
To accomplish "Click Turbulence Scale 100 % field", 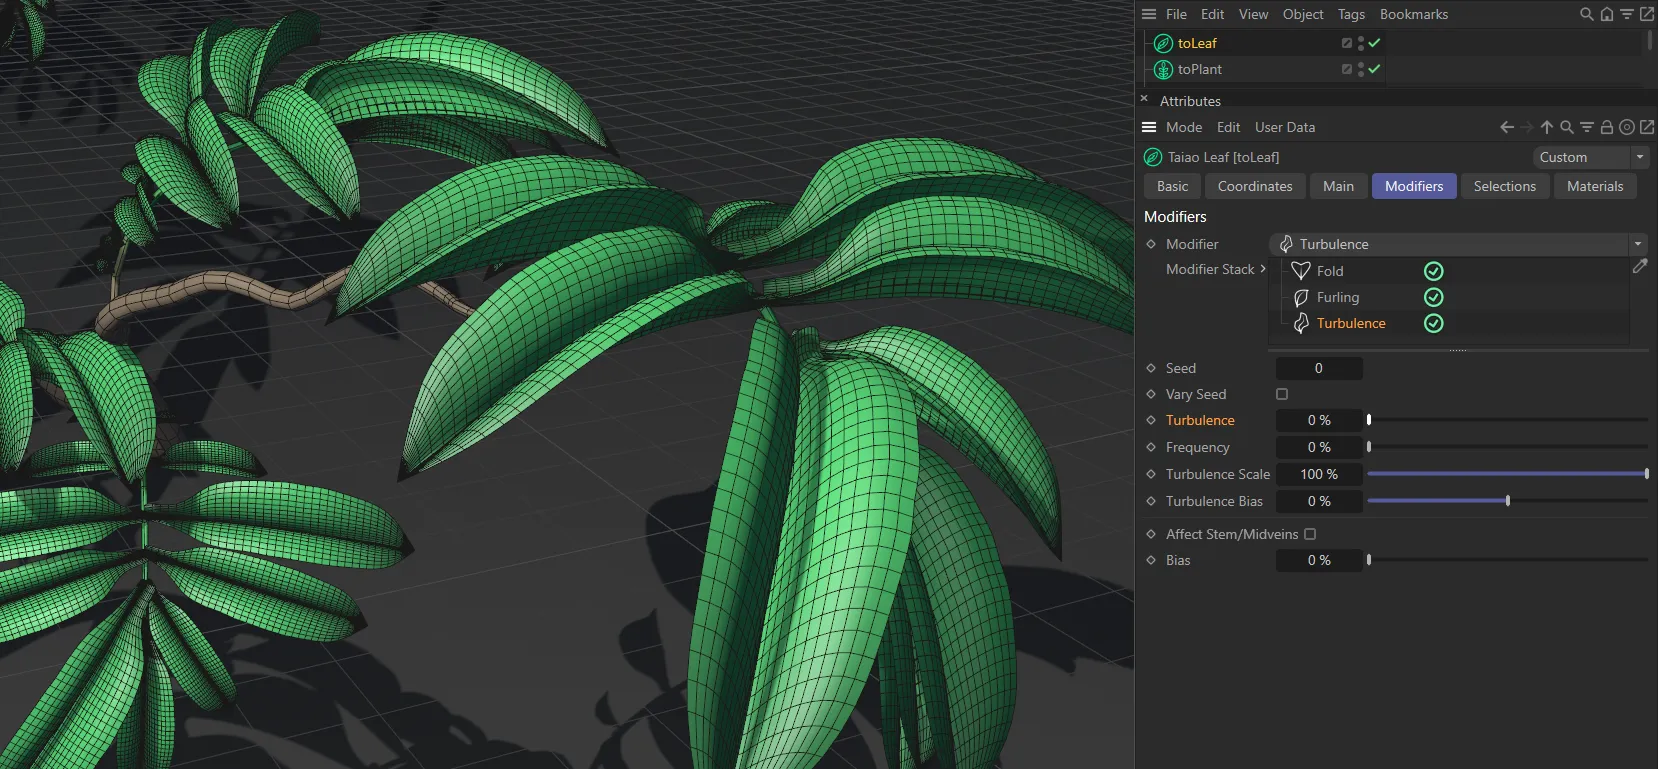I will [x=1319, y=474].
